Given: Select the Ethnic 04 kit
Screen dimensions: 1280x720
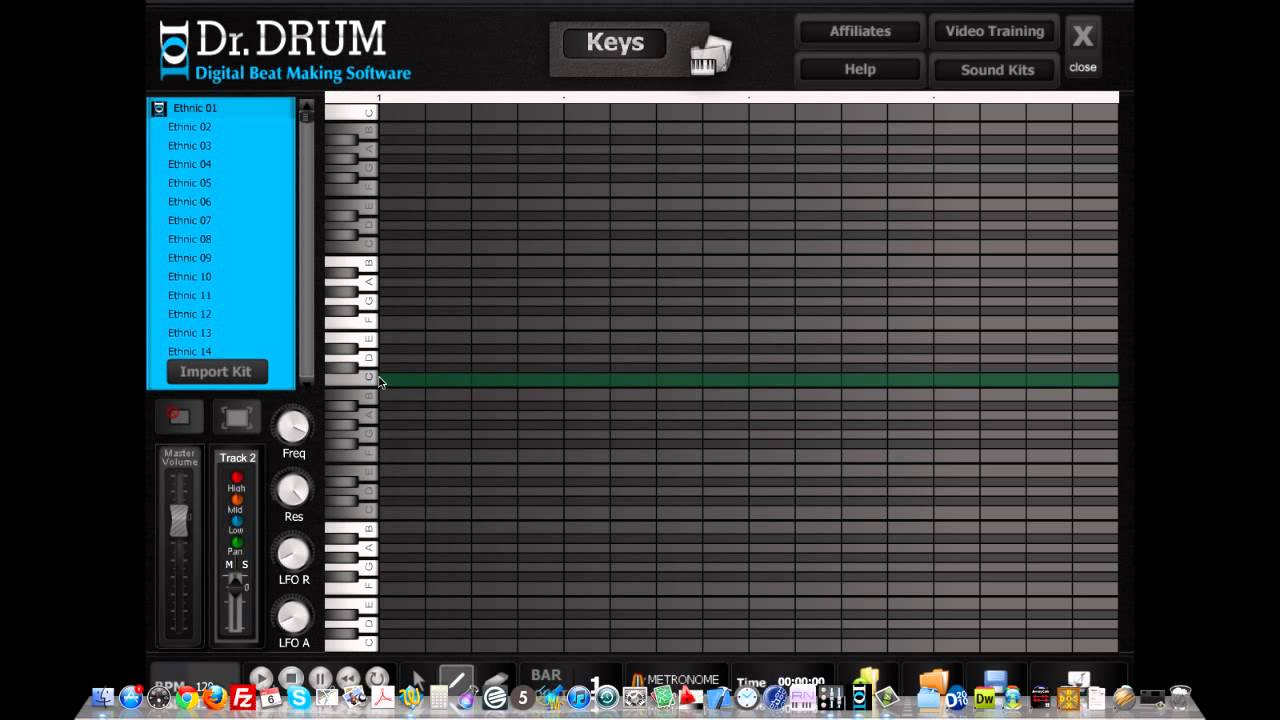Looking at the screenshot, I should tap(189, 164).
